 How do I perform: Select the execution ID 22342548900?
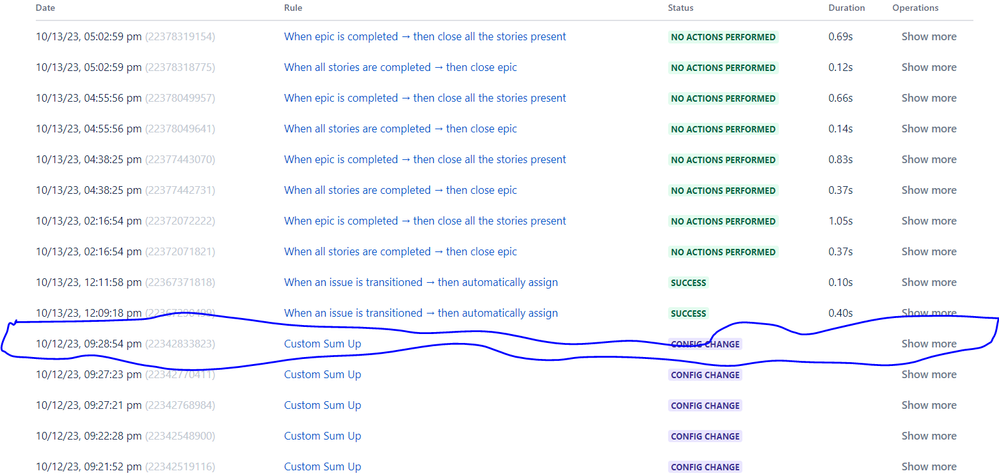[x=180, y=436]
